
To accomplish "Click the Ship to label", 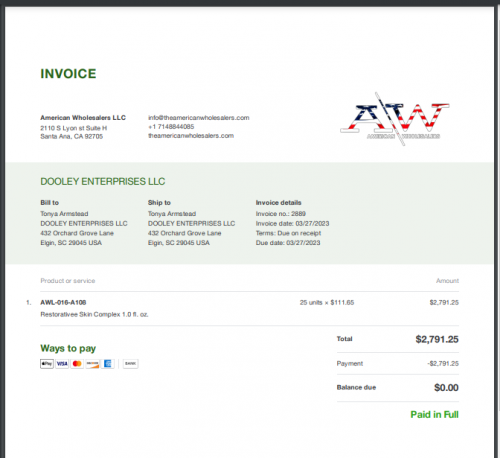I will (x=159, y=203).
